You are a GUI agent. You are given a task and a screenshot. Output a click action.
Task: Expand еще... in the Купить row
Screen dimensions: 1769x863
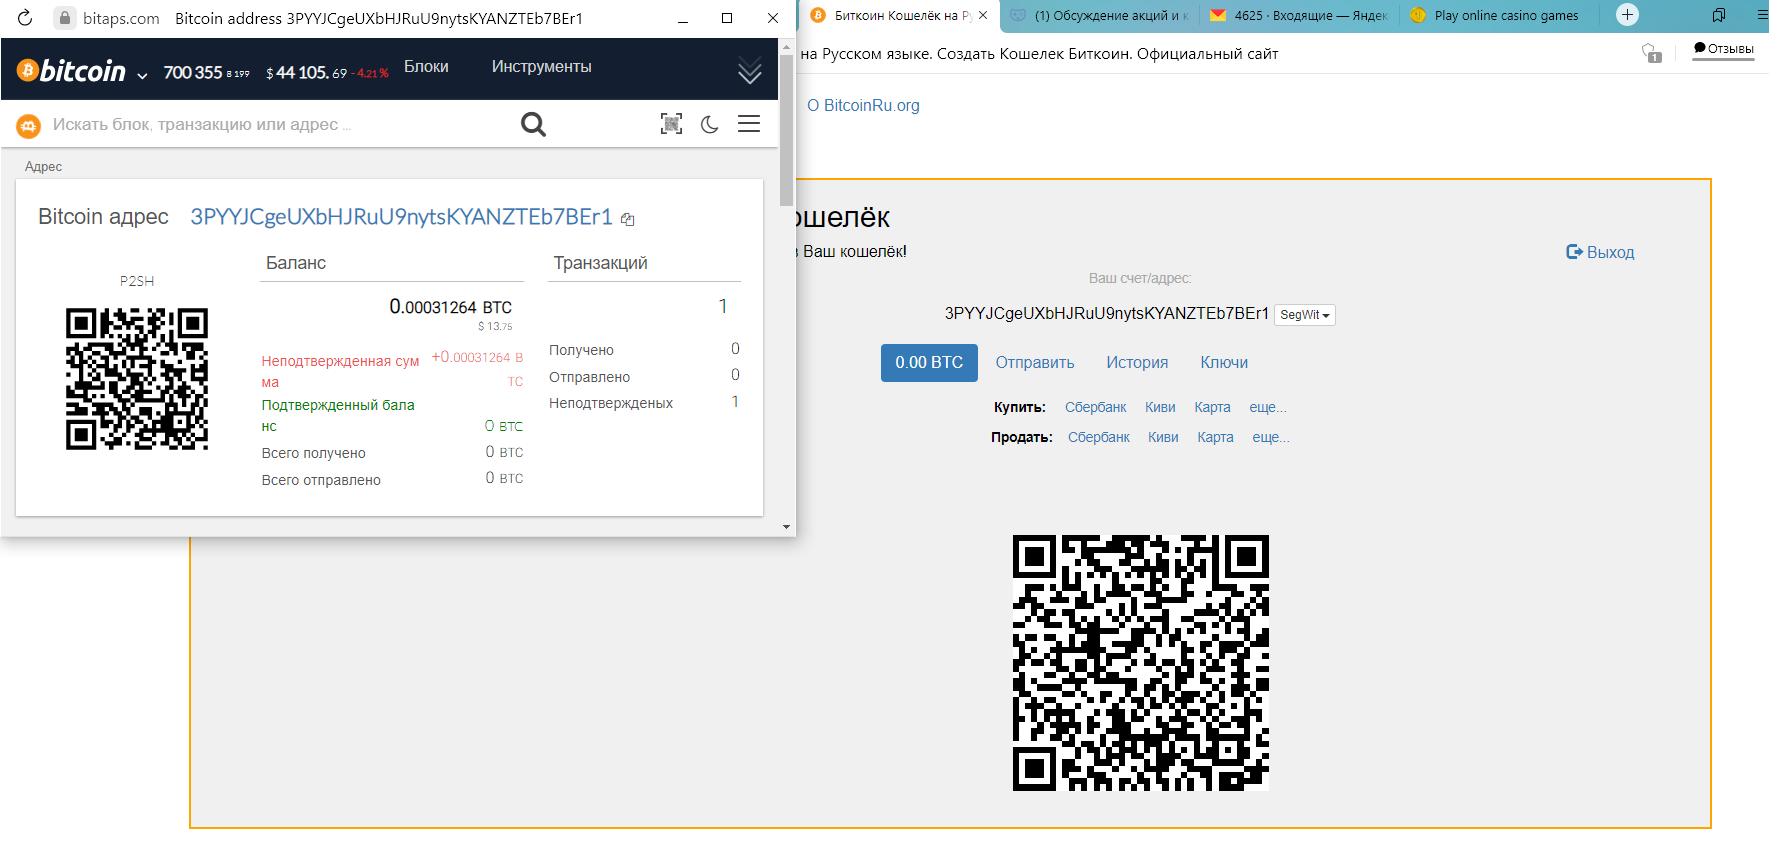pyautogui.click(x=1268, y=407)
